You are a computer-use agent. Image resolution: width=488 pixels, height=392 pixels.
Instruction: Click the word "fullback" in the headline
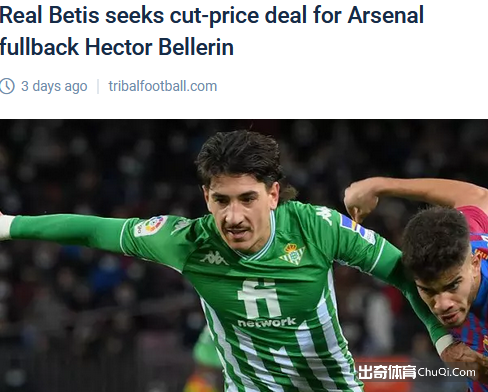tap(39, 47)
